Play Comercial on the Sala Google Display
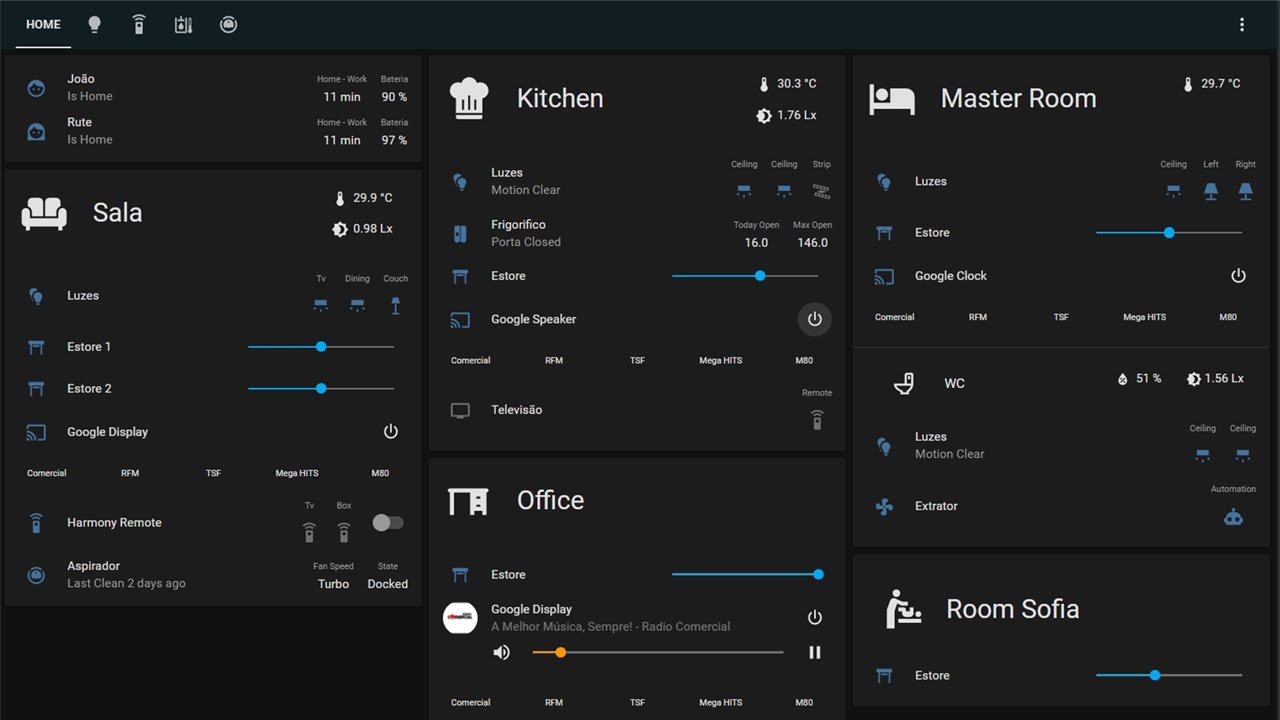Screen dimensions: 1280x720 pos(47,473)
